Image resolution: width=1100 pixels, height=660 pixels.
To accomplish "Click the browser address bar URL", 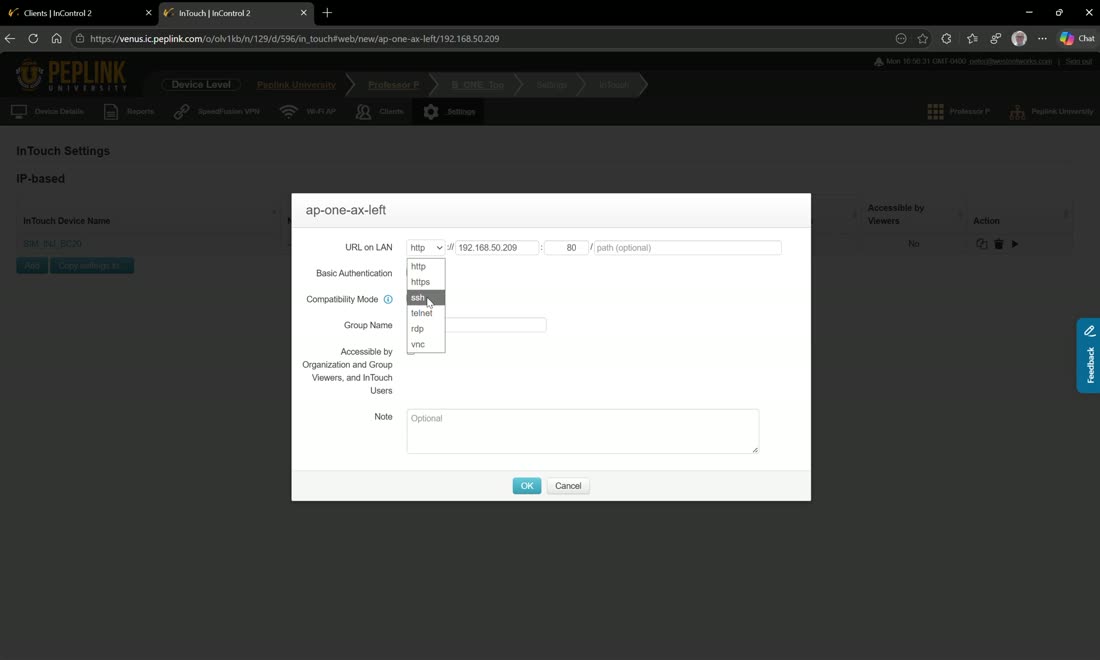I will pyautogui.click(x=295, y=39).
